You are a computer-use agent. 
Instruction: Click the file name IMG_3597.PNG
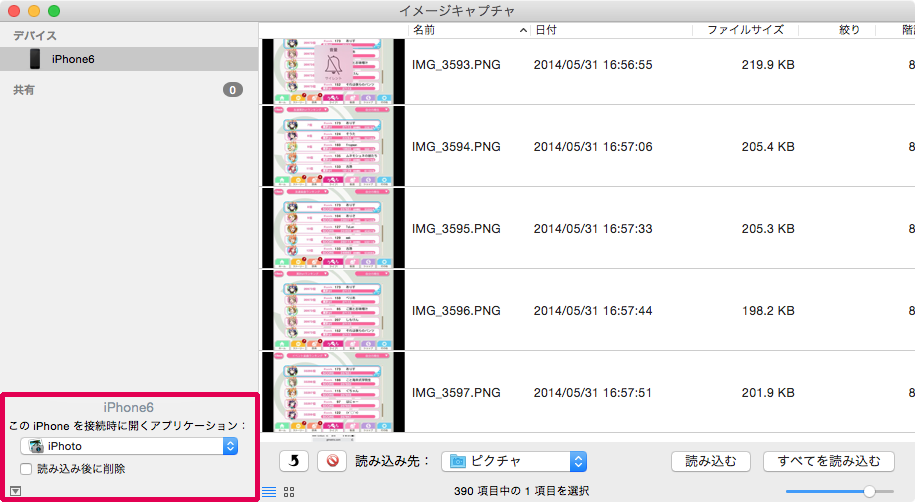point(456,393)
